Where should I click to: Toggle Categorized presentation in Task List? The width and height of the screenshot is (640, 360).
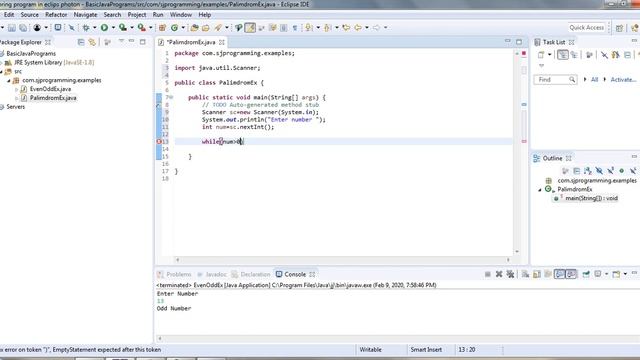click(563, 55)
